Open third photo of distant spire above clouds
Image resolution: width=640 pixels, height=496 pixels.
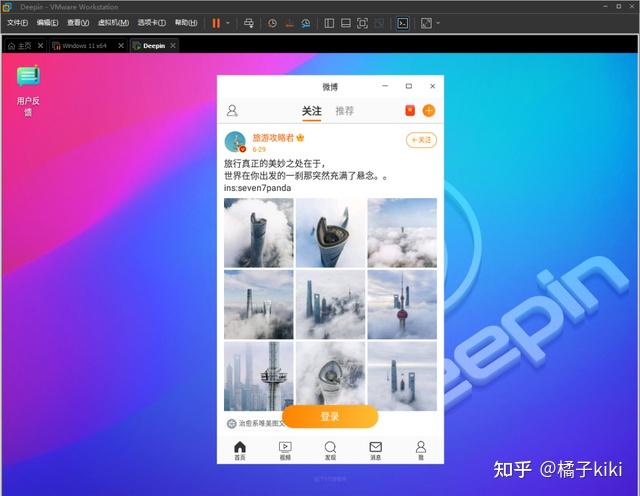pyautogui.click(x=402, y=233)
